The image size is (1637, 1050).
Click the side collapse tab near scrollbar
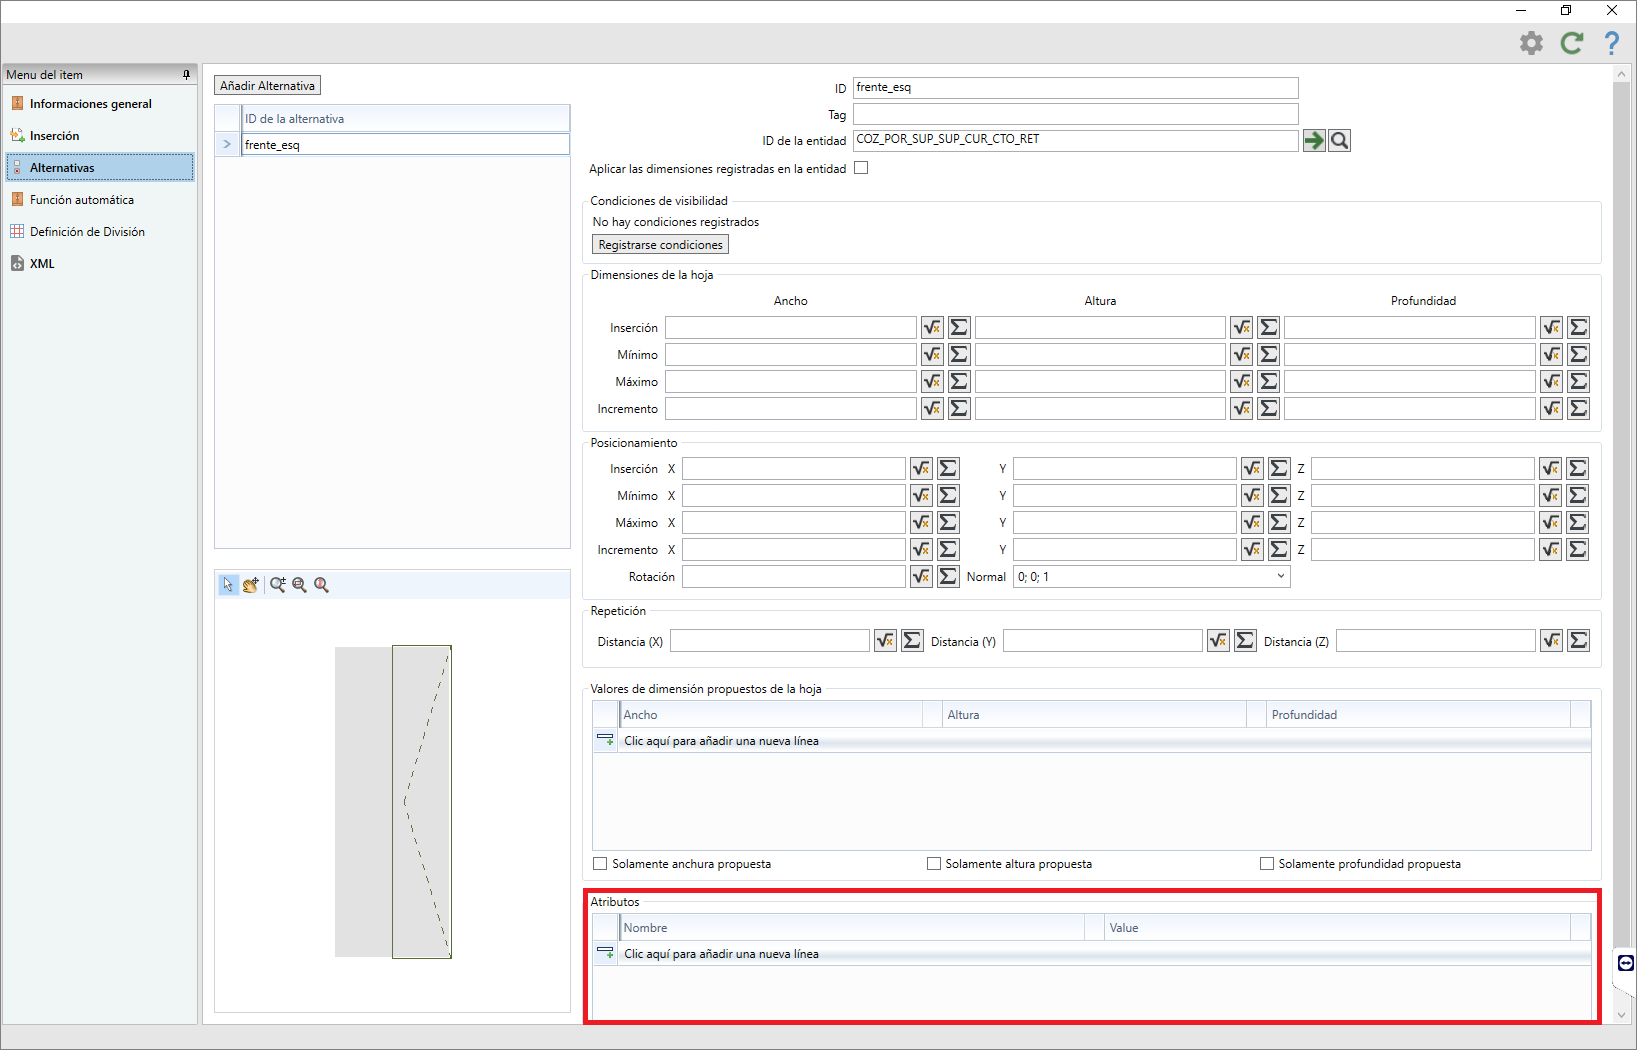tap(1626, 964)
